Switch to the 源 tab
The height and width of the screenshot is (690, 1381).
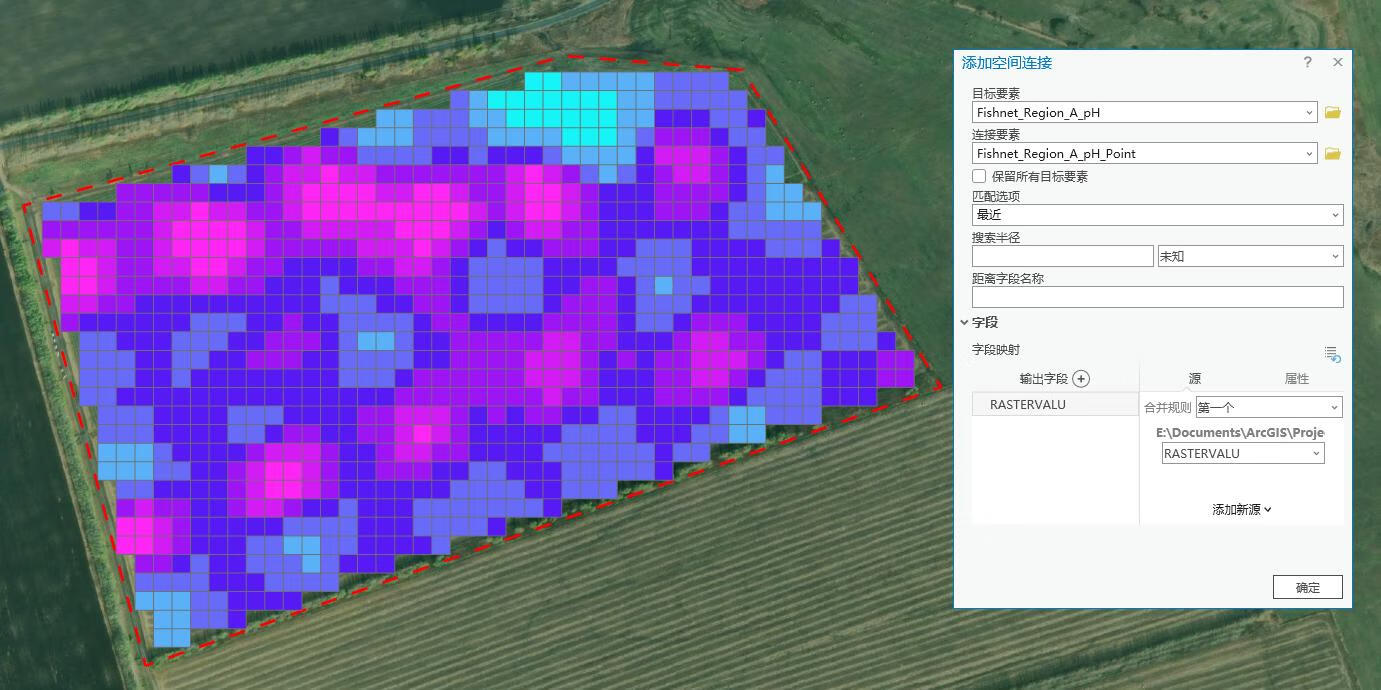tap(1194, 379)
